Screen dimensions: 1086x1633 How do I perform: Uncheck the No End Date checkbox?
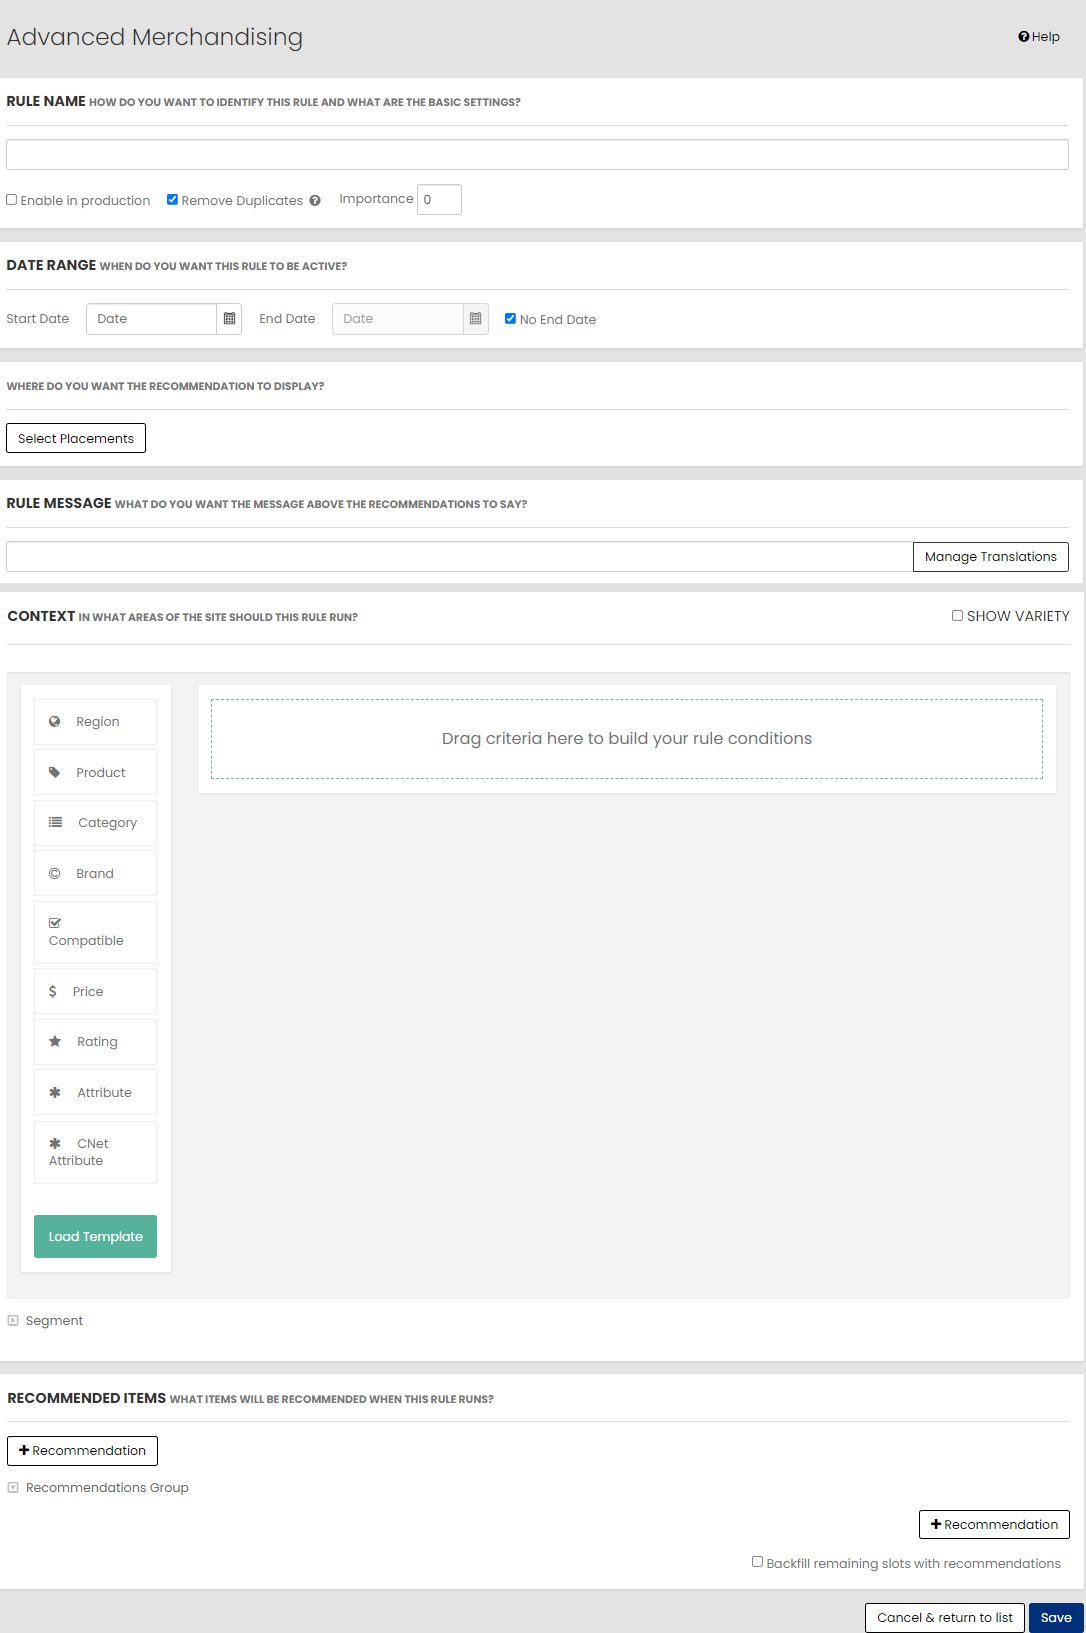click(510, 319)
